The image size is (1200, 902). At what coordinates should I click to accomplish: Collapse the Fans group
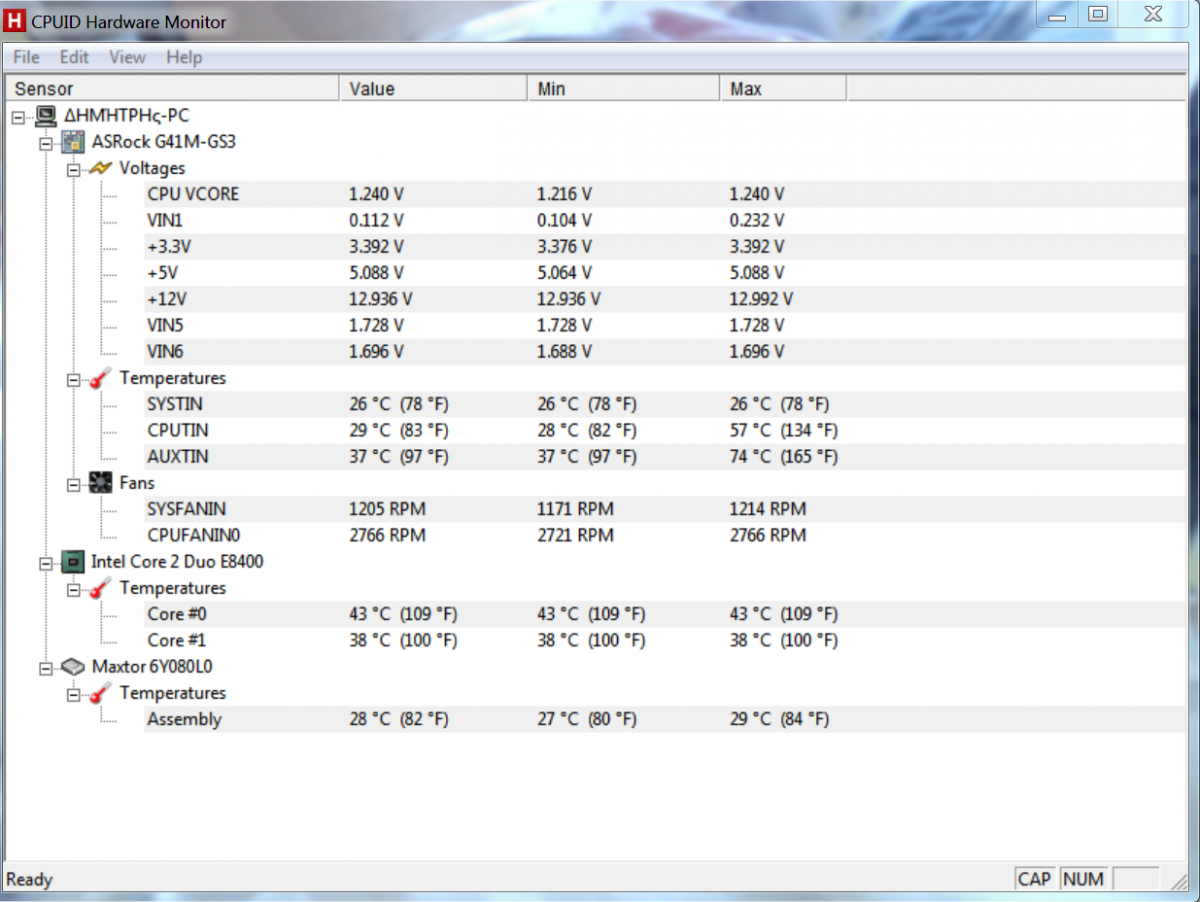click(x=73, y=484)
